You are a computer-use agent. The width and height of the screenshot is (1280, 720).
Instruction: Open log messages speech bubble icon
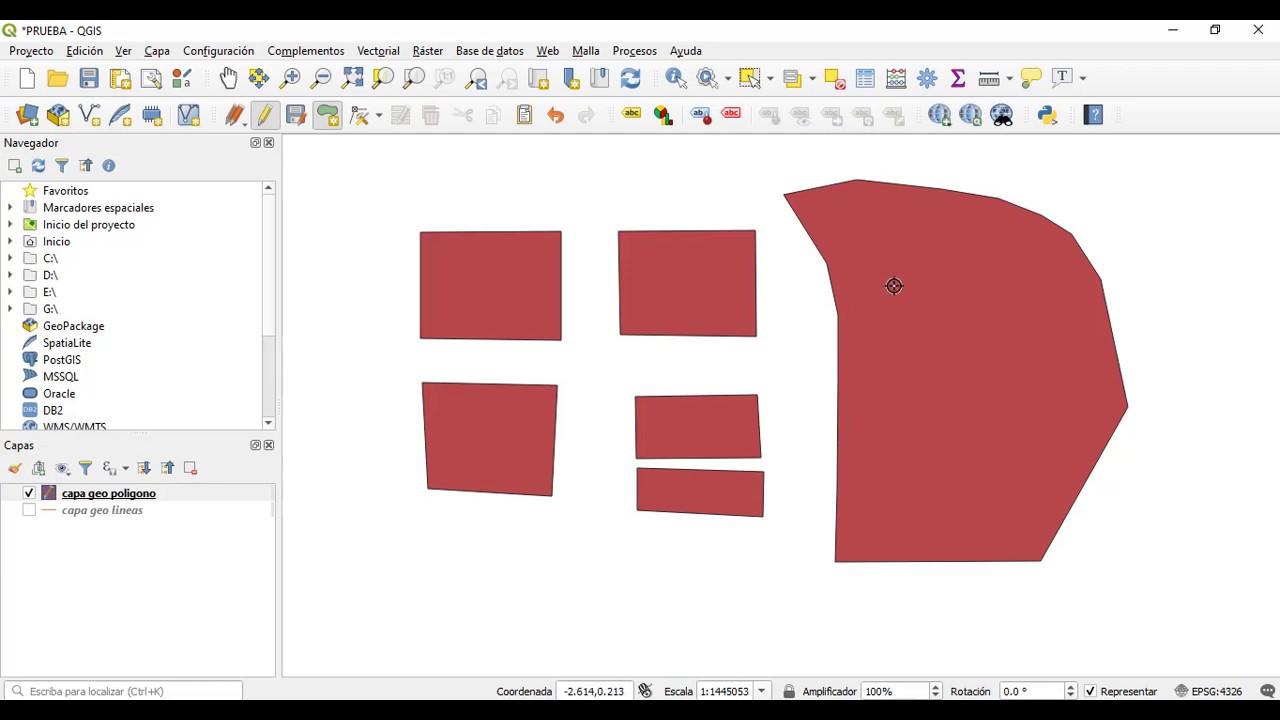point(1268,691)
